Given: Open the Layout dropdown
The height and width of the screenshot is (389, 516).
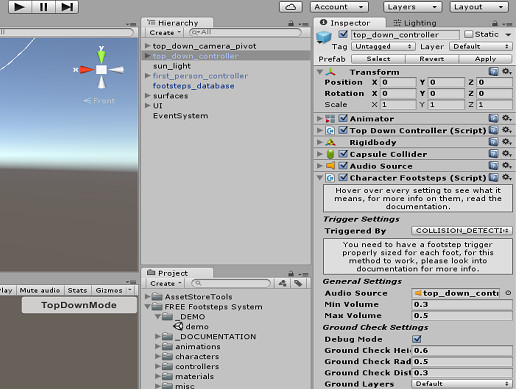Looking at the screenshot, I should pos(479,7).
